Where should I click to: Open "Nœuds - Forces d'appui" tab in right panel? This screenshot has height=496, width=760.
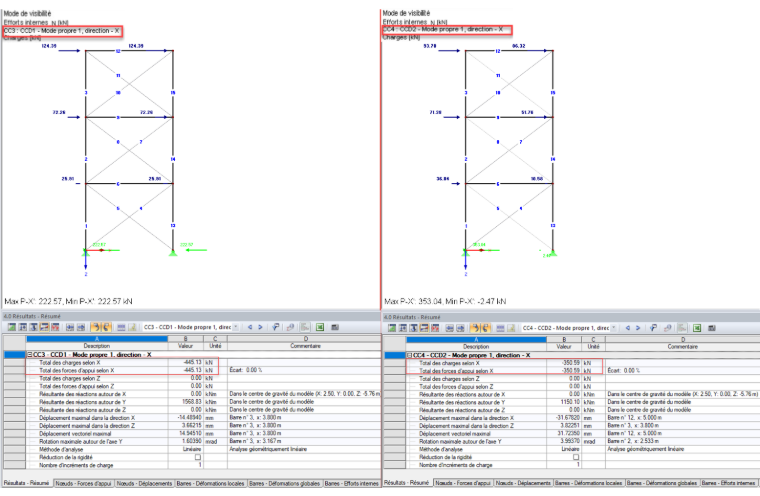[463, 483]
